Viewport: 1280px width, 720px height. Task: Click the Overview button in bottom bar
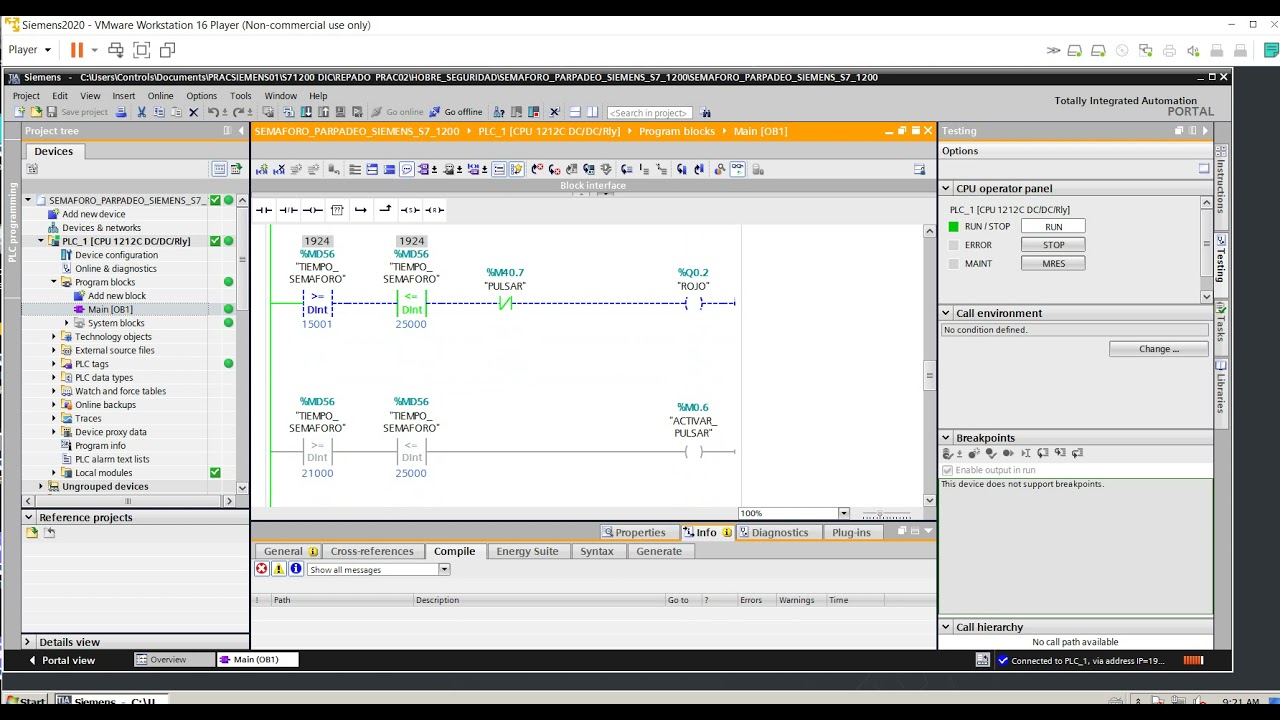click(x=174, y=660)
